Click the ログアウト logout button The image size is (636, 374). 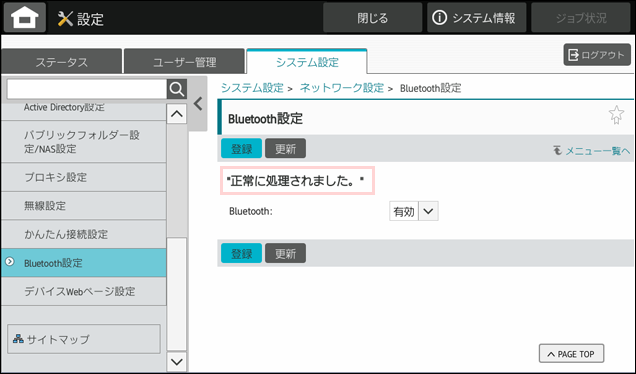click(597, 55)
